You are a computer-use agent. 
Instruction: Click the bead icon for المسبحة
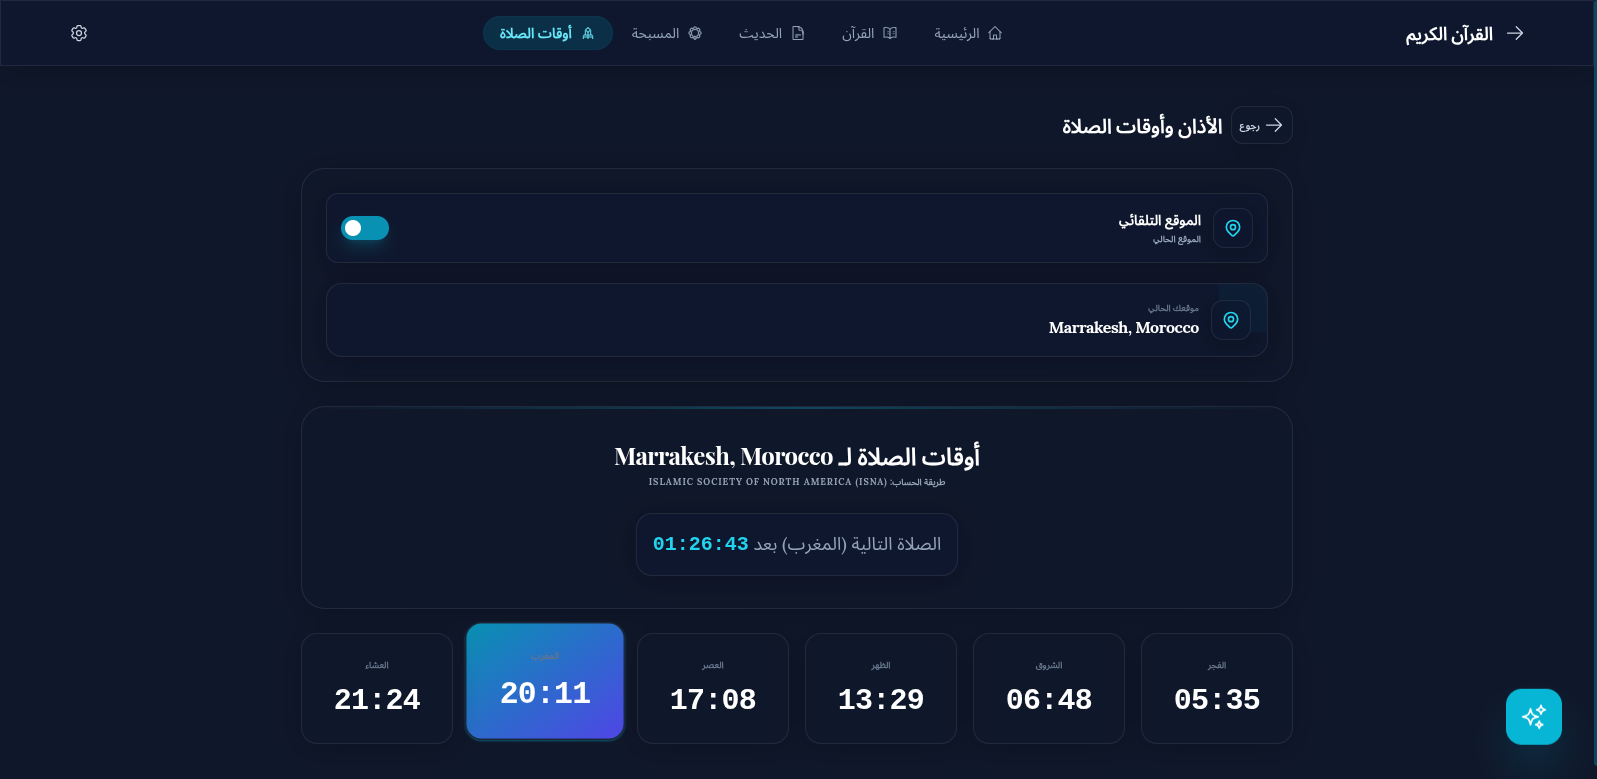[x=695, y=33]
